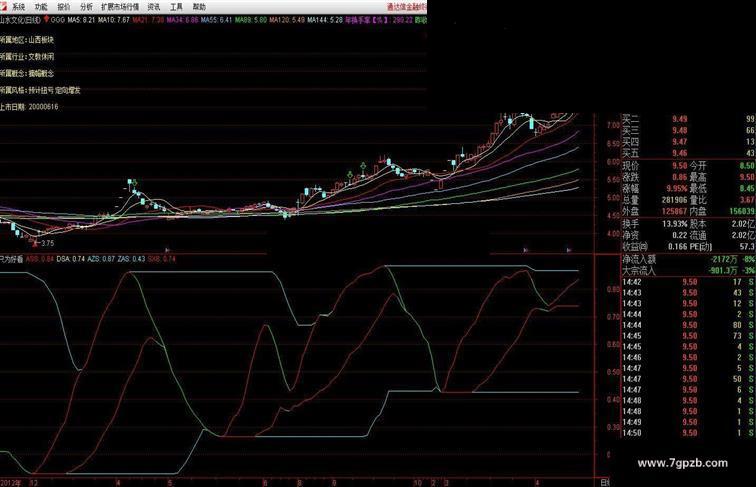Click the 14:45 tick with volume 73

[x=688, y=336]
